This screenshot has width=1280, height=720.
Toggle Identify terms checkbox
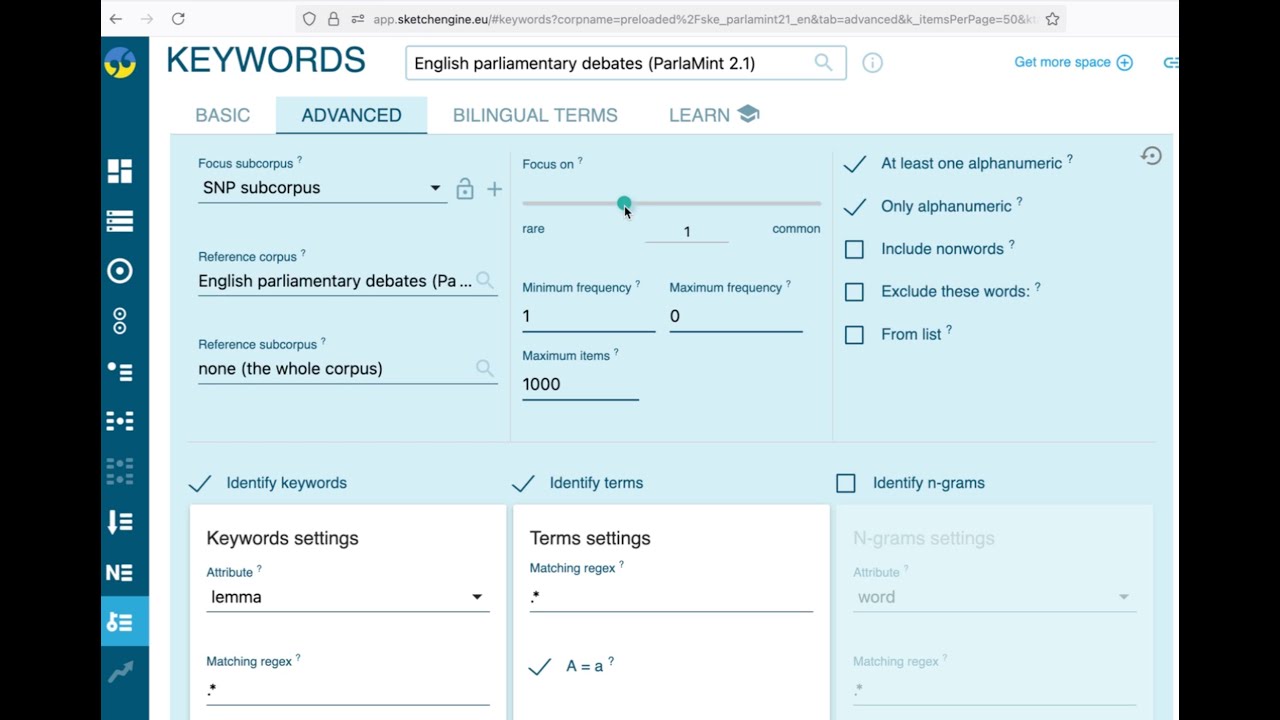523,483
